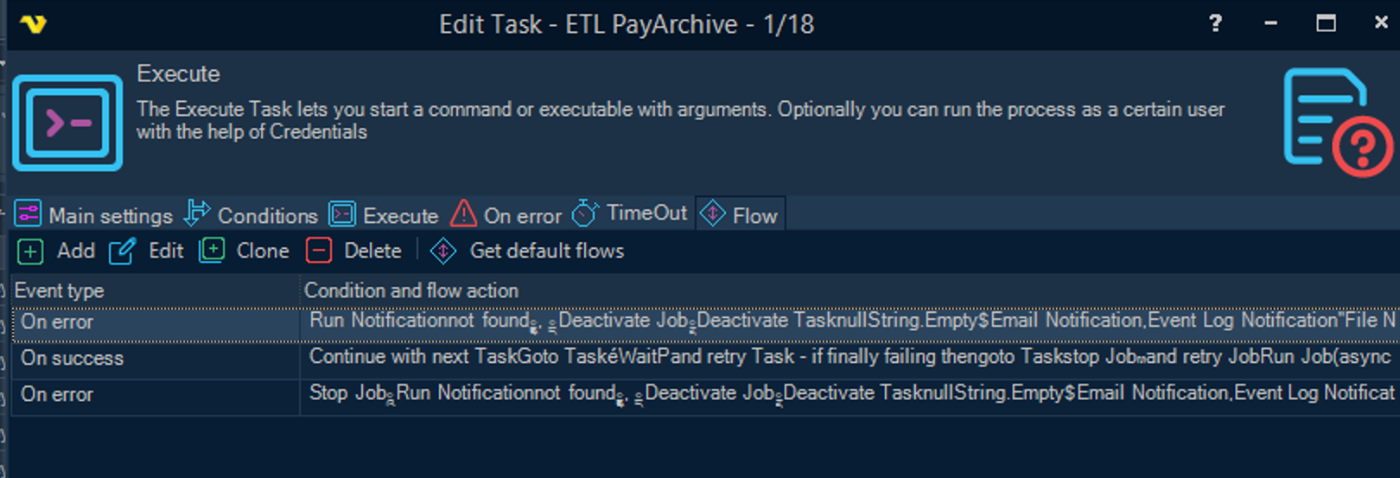Click the yellow app logo icon
This screenshot has height=478, width=1400.
(31, 24)
